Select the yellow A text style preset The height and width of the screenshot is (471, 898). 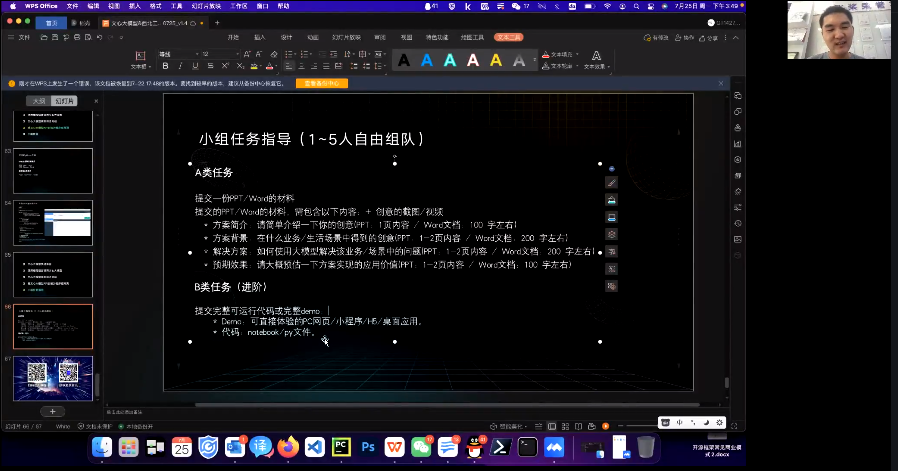point(496,61)
